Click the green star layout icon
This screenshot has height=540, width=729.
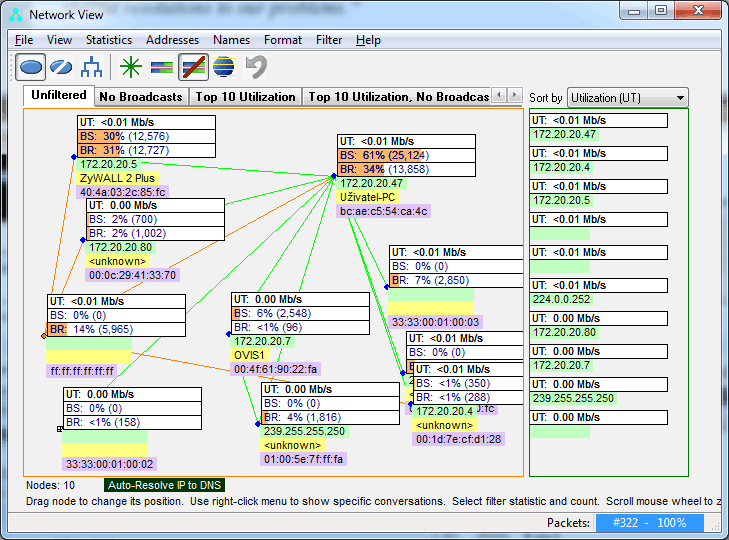130,68
